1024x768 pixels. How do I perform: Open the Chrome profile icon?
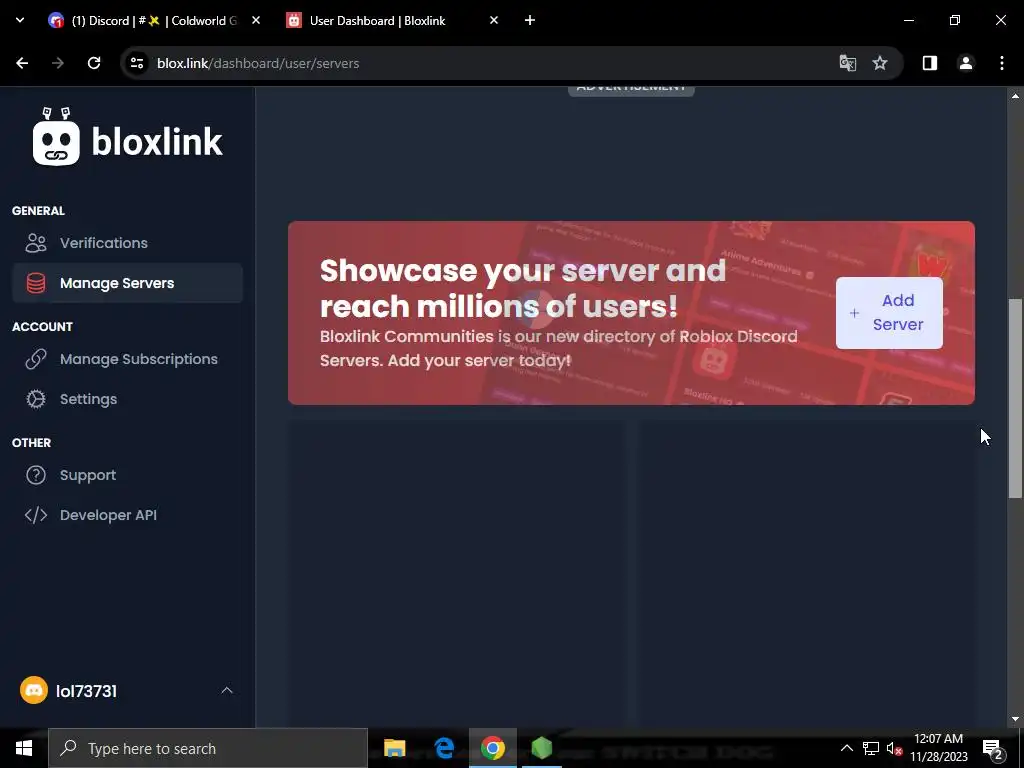click(966, 63)
